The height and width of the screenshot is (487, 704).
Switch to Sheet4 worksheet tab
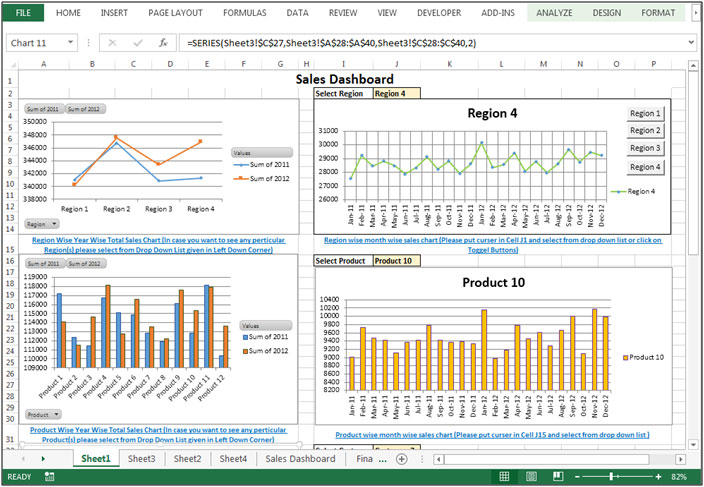tap(233, 459)
